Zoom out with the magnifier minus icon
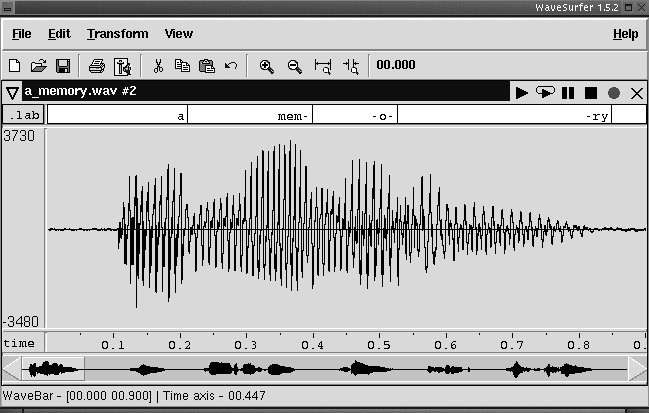The height and width of the screenshot is (413, 649). [x=294, y=66]
